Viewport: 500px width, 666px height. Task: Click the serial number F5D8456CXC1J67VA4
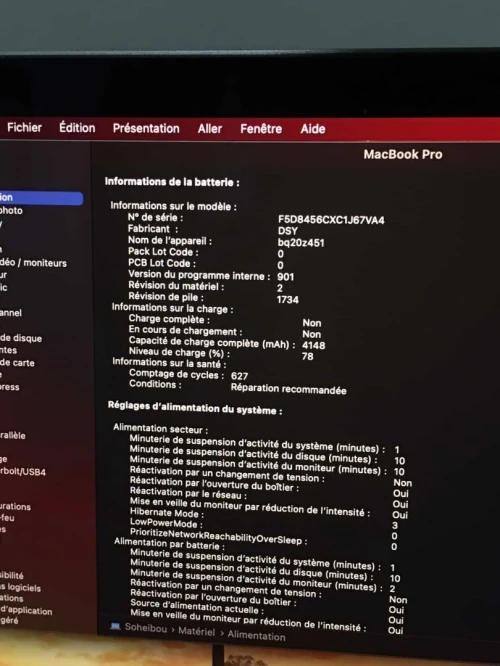pos(331,220)
